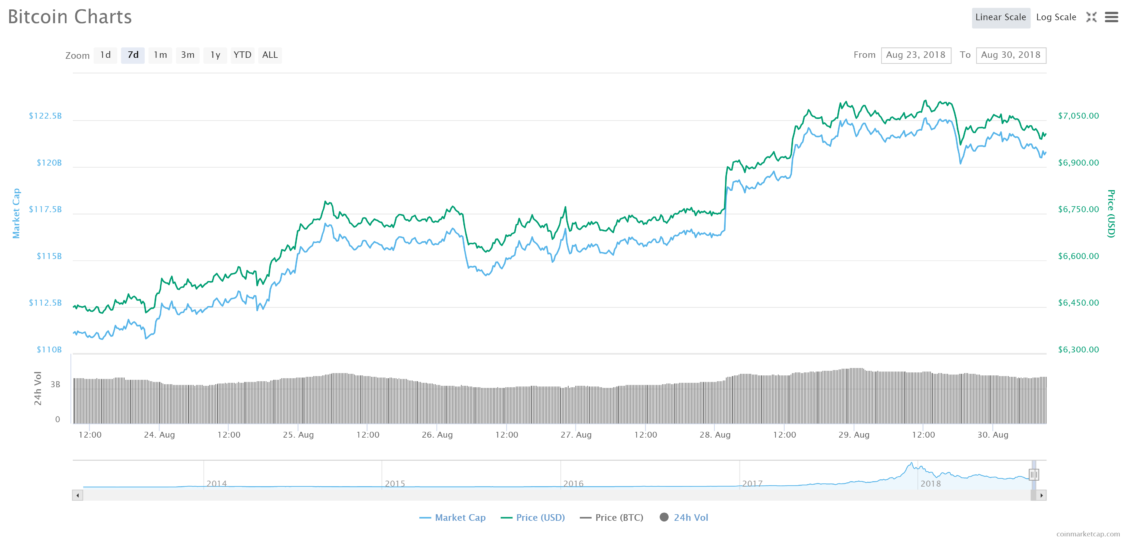
Task: Select YTD zoom range
Action: coord(242,55)
